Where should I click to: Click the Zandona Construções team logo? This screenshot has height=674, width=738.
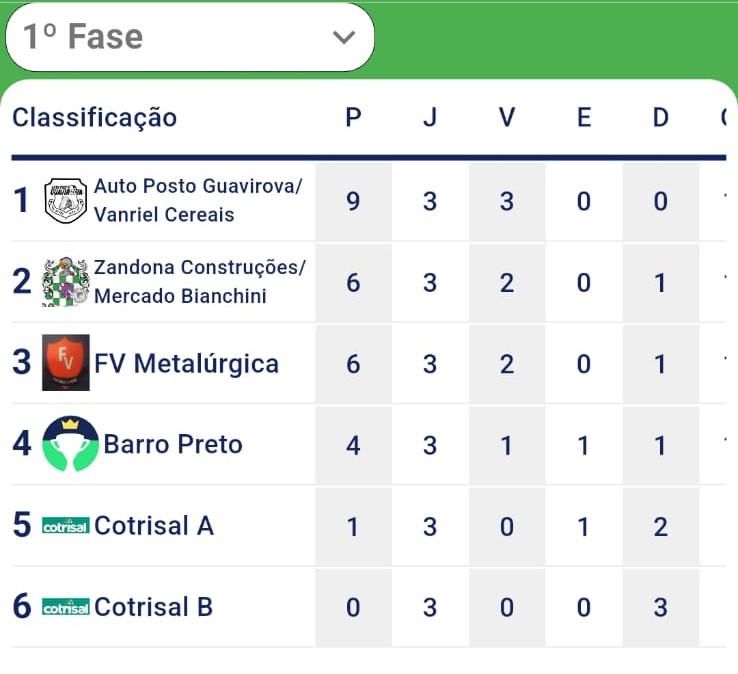[66, 282]
